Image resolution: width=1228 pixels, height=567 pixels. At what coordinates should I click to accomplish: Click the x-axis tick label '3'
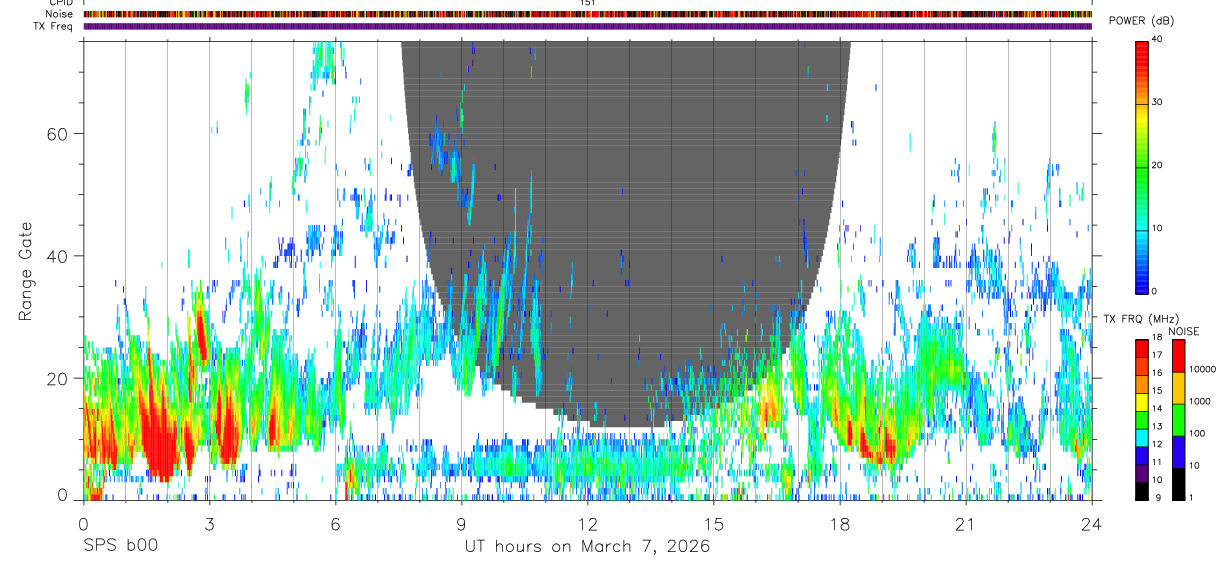(x=209, y=523)
